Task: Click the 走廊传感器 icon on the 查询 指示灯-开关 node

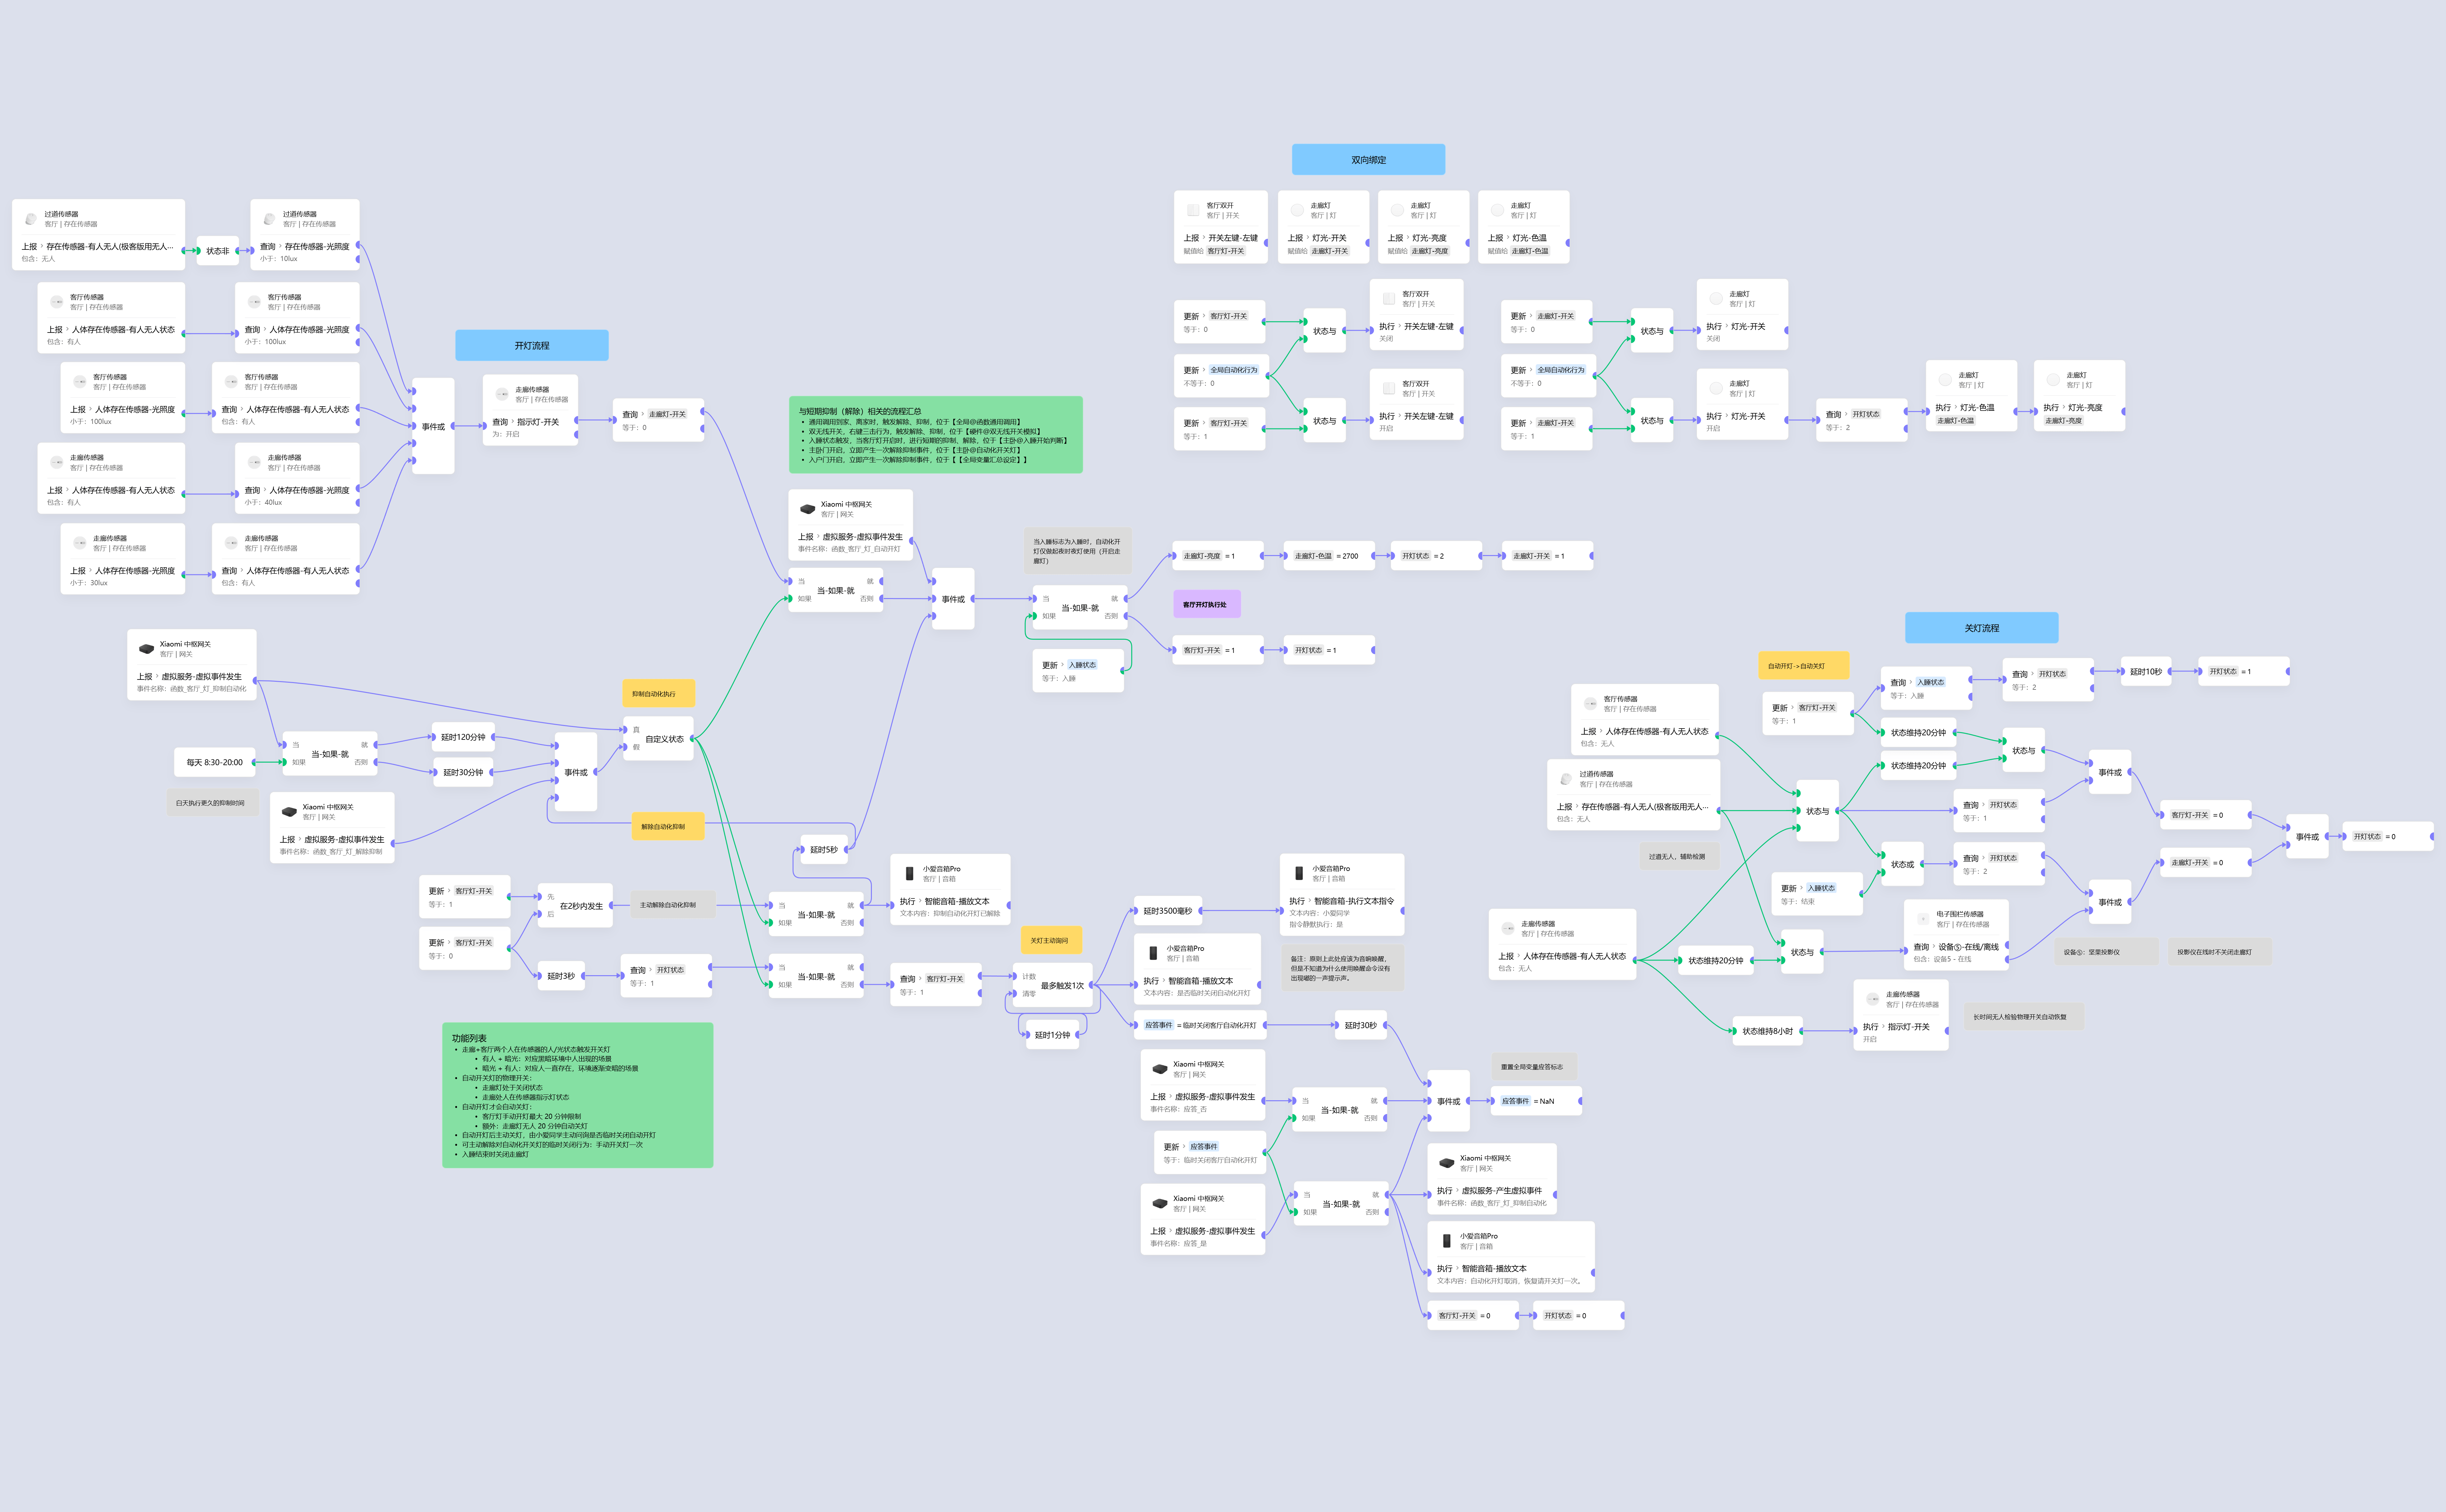Action: [x=502, y=394]
